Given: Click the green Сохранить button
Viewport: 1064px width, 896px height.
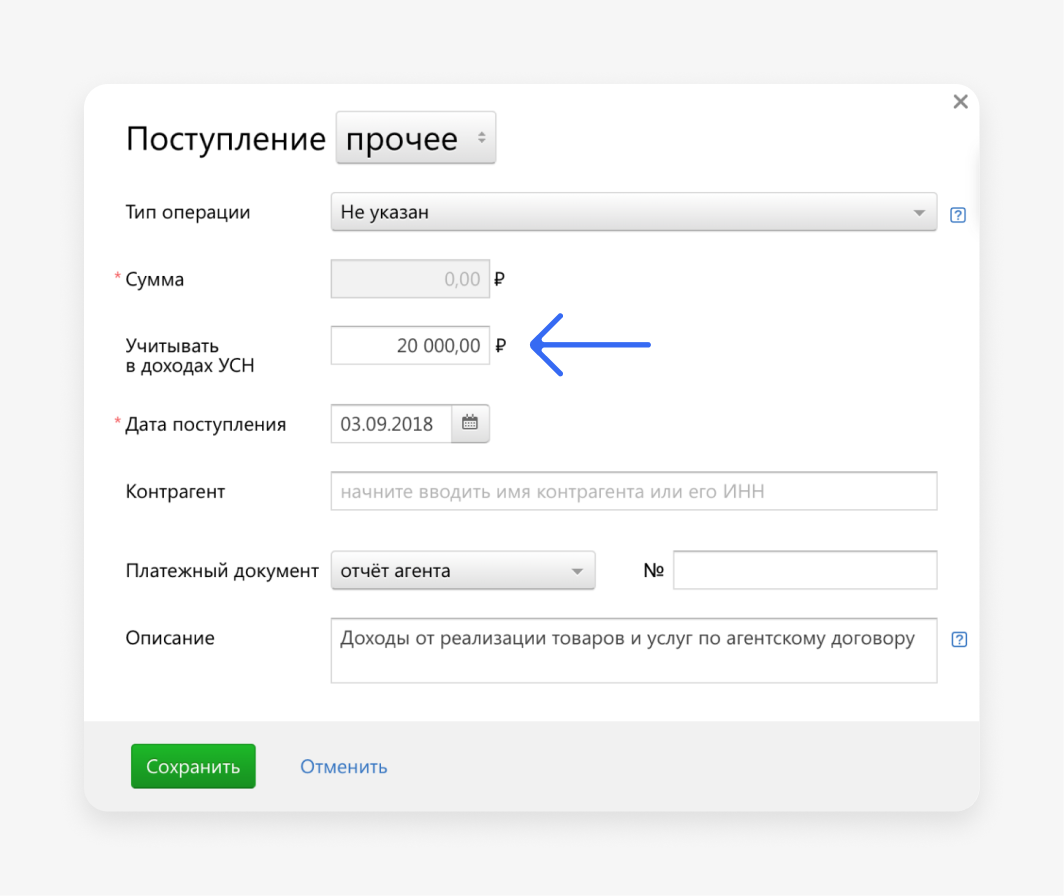Looking at the screenshot, I should (193, 766).
